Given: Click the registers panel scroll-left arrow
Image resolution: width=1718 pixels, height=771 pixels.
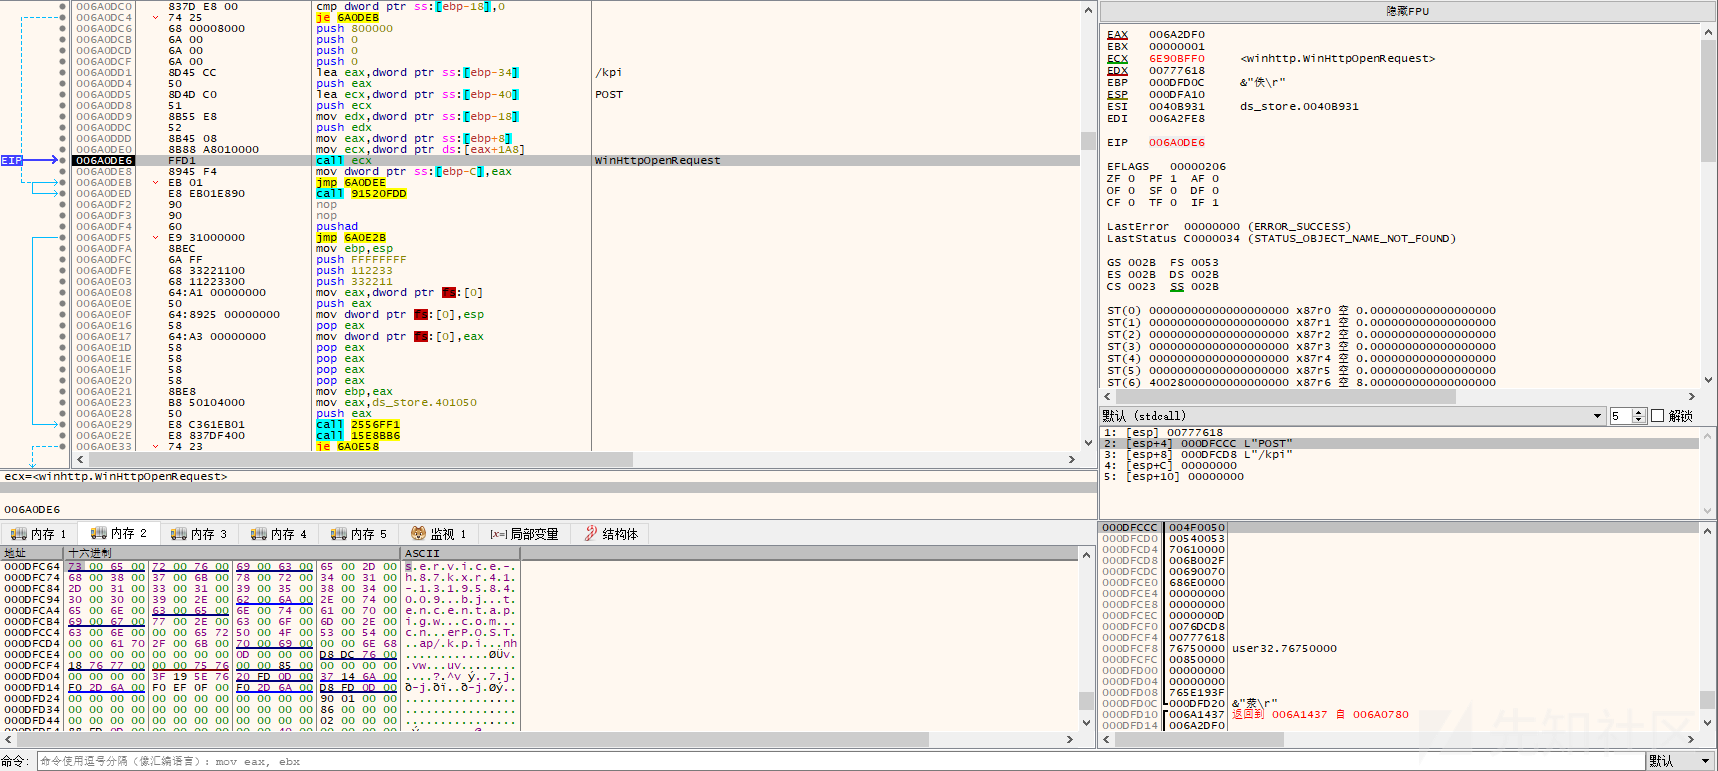Looking at the screenshot, I should [x=1107, y=397].
